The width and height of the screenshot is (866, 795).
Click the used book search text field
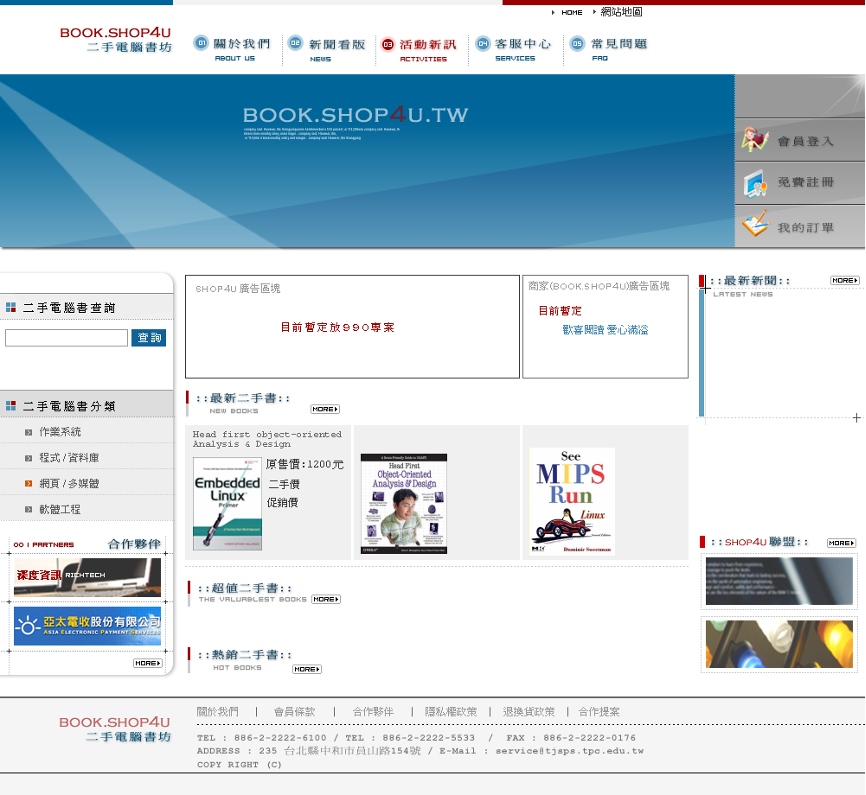[66, 338]
